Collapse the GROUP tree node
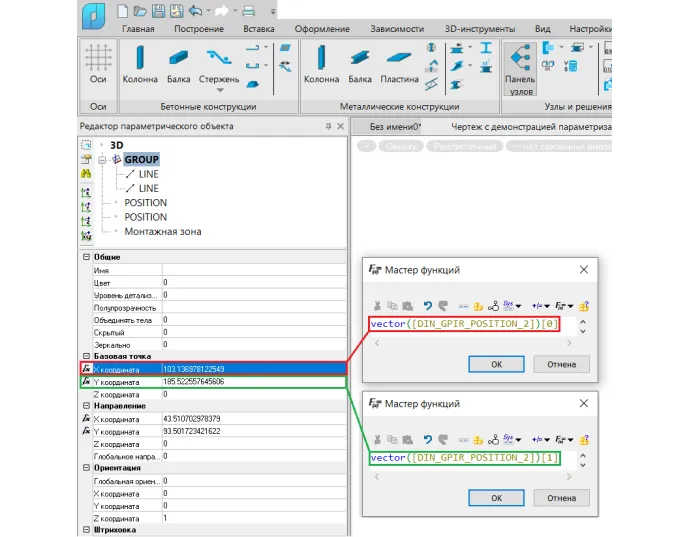 102,160
